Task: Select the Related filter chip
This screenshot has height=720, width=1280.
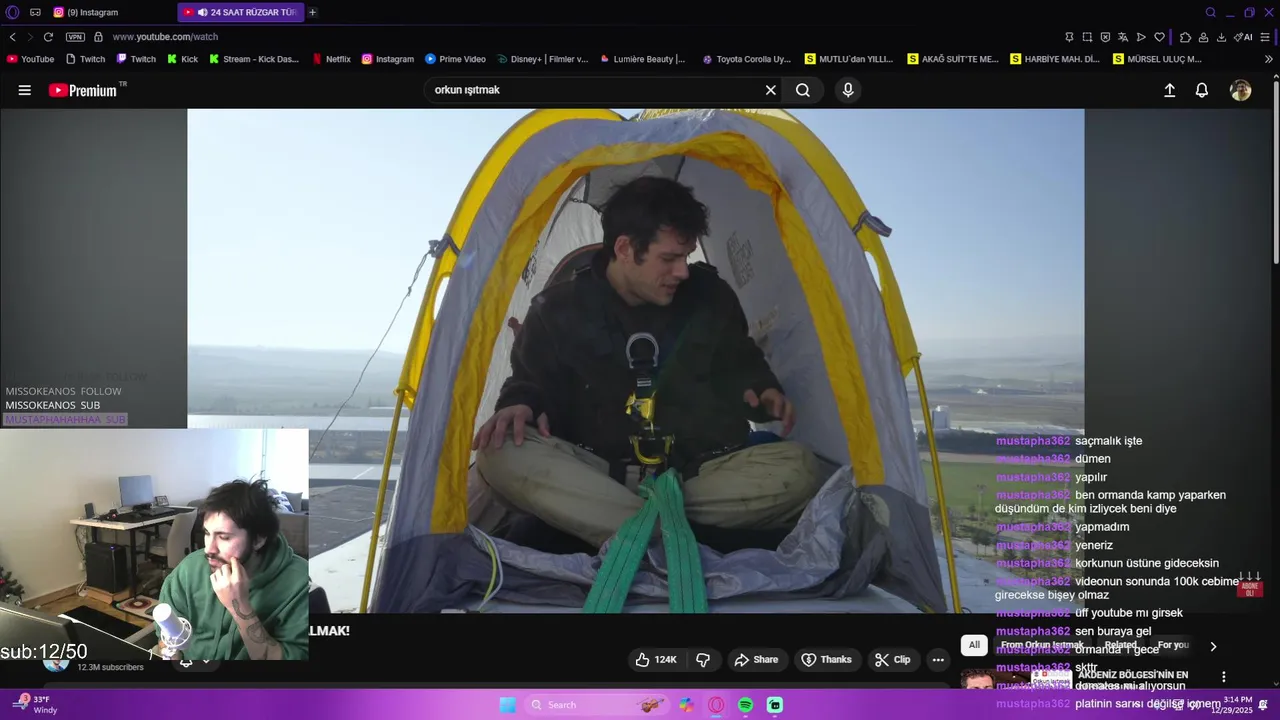Action: [x=1121, y=645]
